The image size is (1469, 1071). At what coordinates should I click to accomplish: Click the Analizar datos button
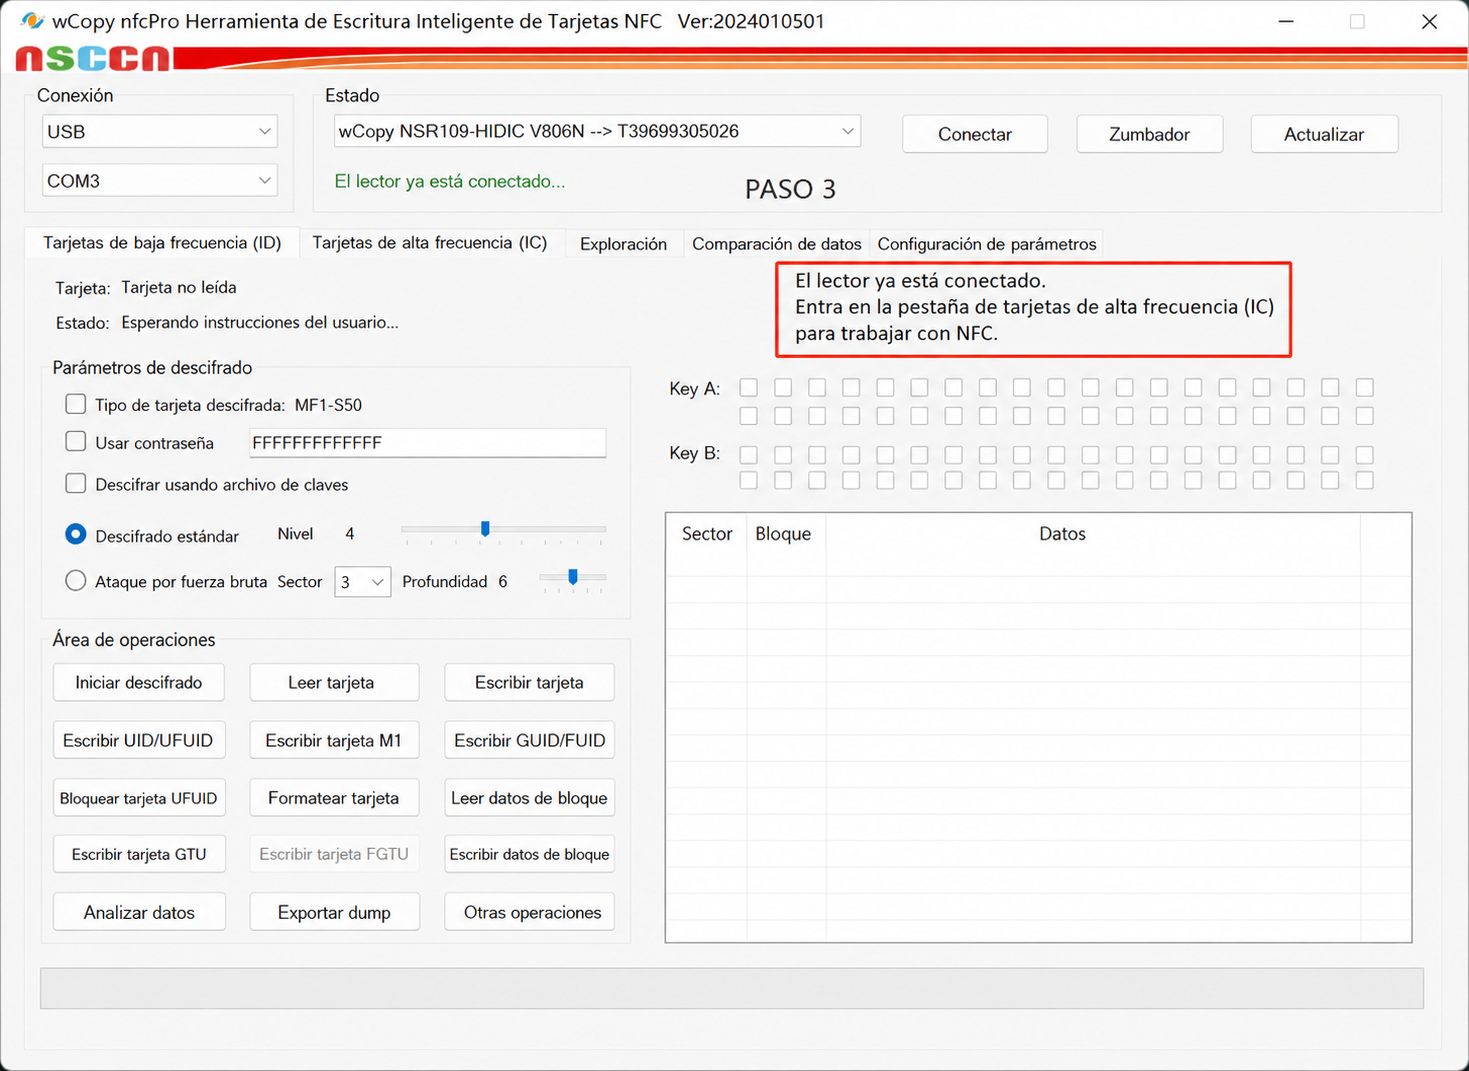(x=139, y=912)
